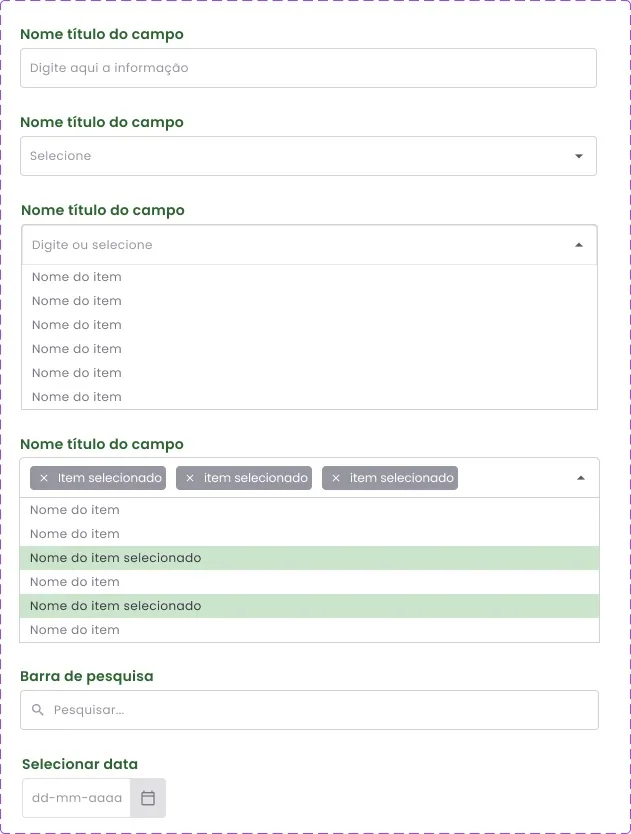Collapse the 'Digite ou selecione' list arrow
Screen dimensions: 631x834
[579, 245]
